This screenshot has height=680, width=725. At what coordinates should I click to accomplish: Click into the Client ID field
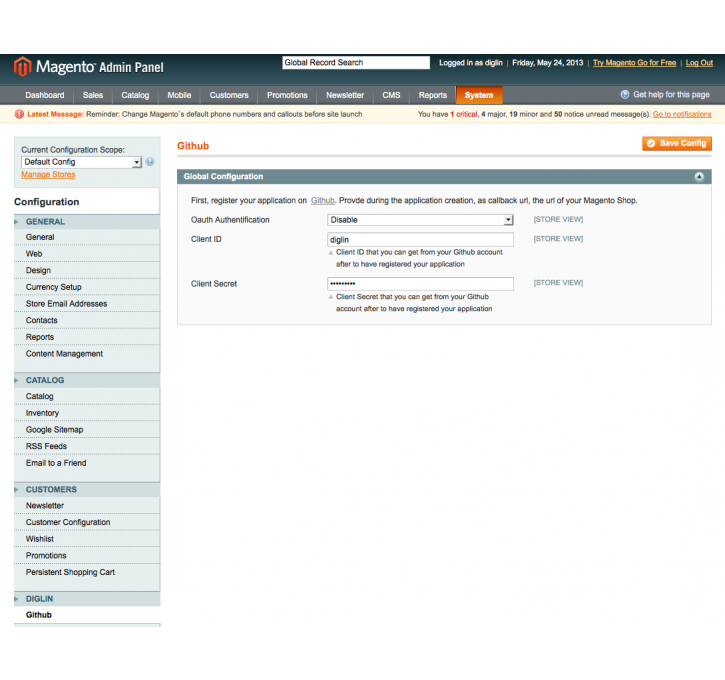(420, 240)
